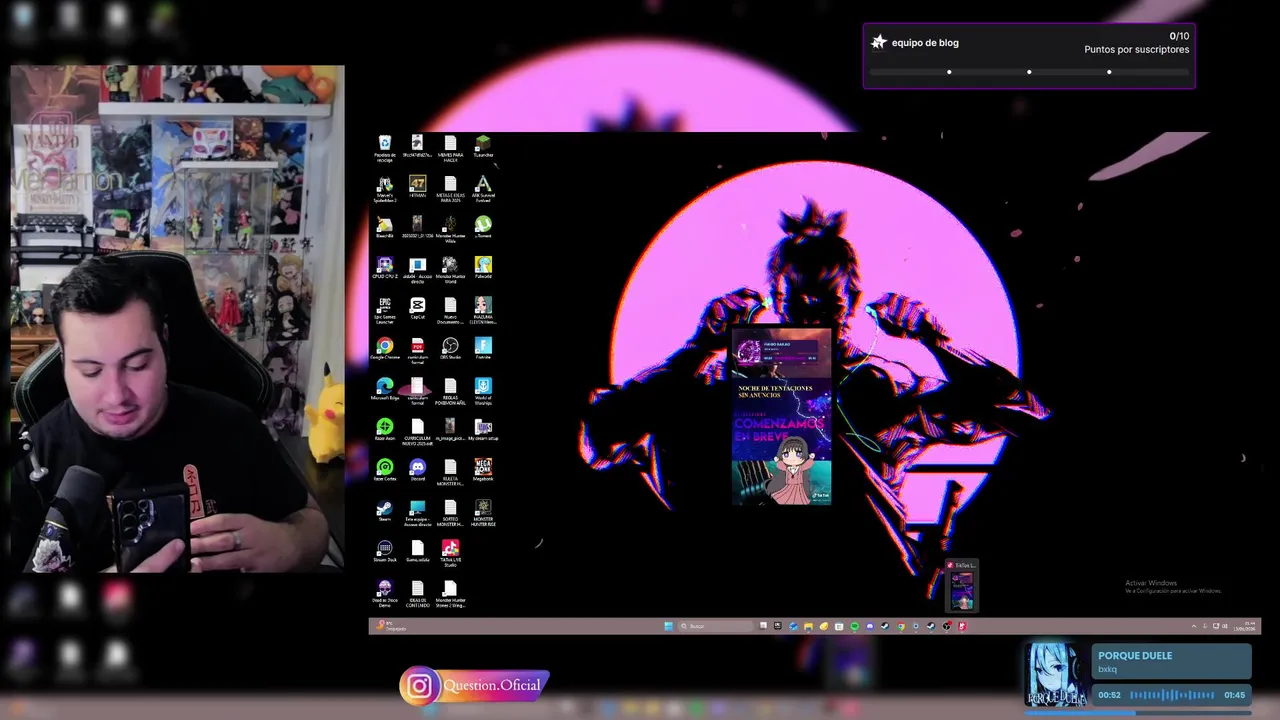Click the Porque Duele album cover art

[1054, 675]
